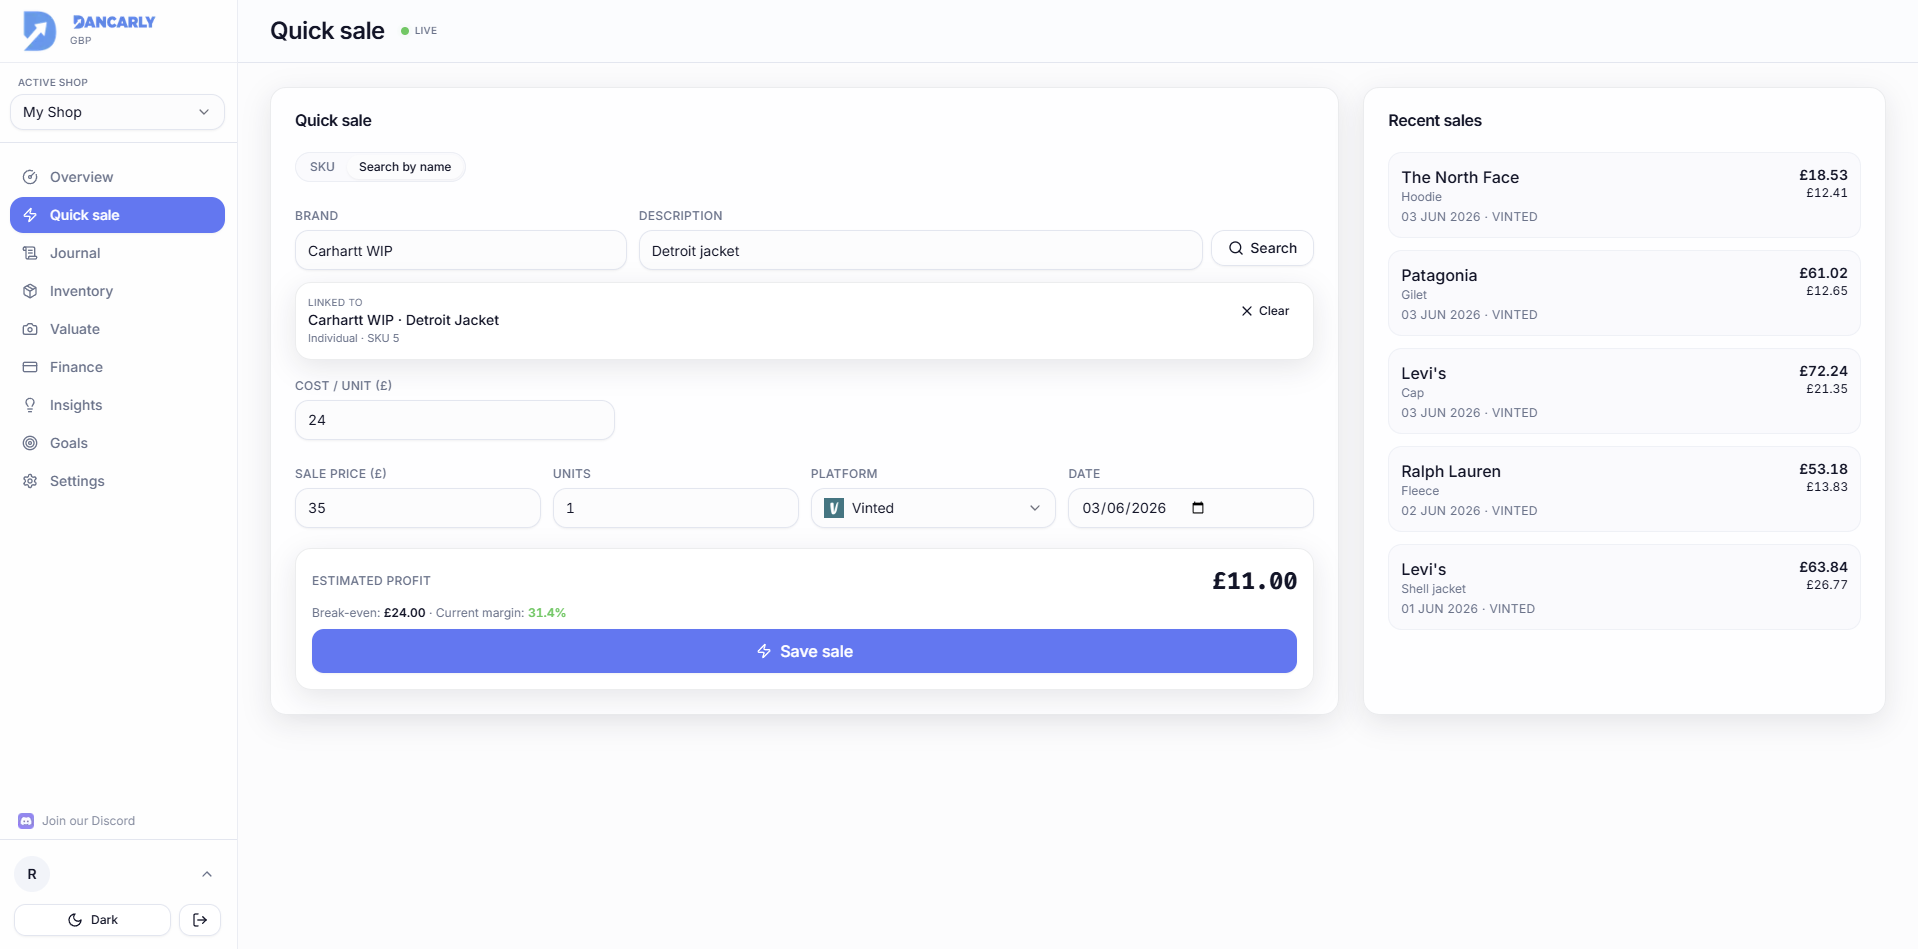Select the Patagonia Gilet recent sale
1918x949 pixels.
[x=1624, y=293]
